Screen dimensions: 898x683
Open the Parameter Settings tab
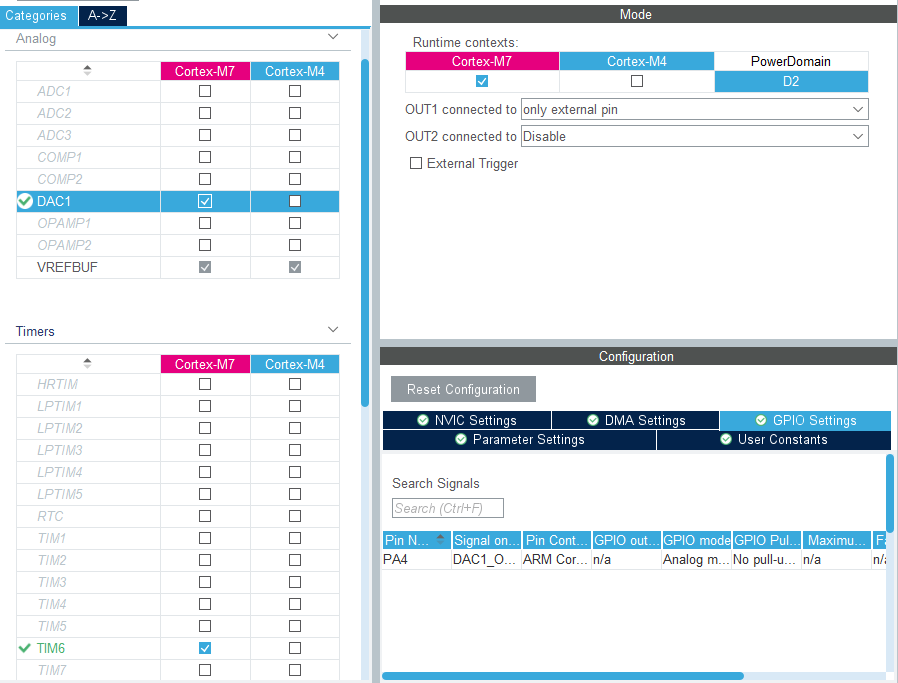519,440
